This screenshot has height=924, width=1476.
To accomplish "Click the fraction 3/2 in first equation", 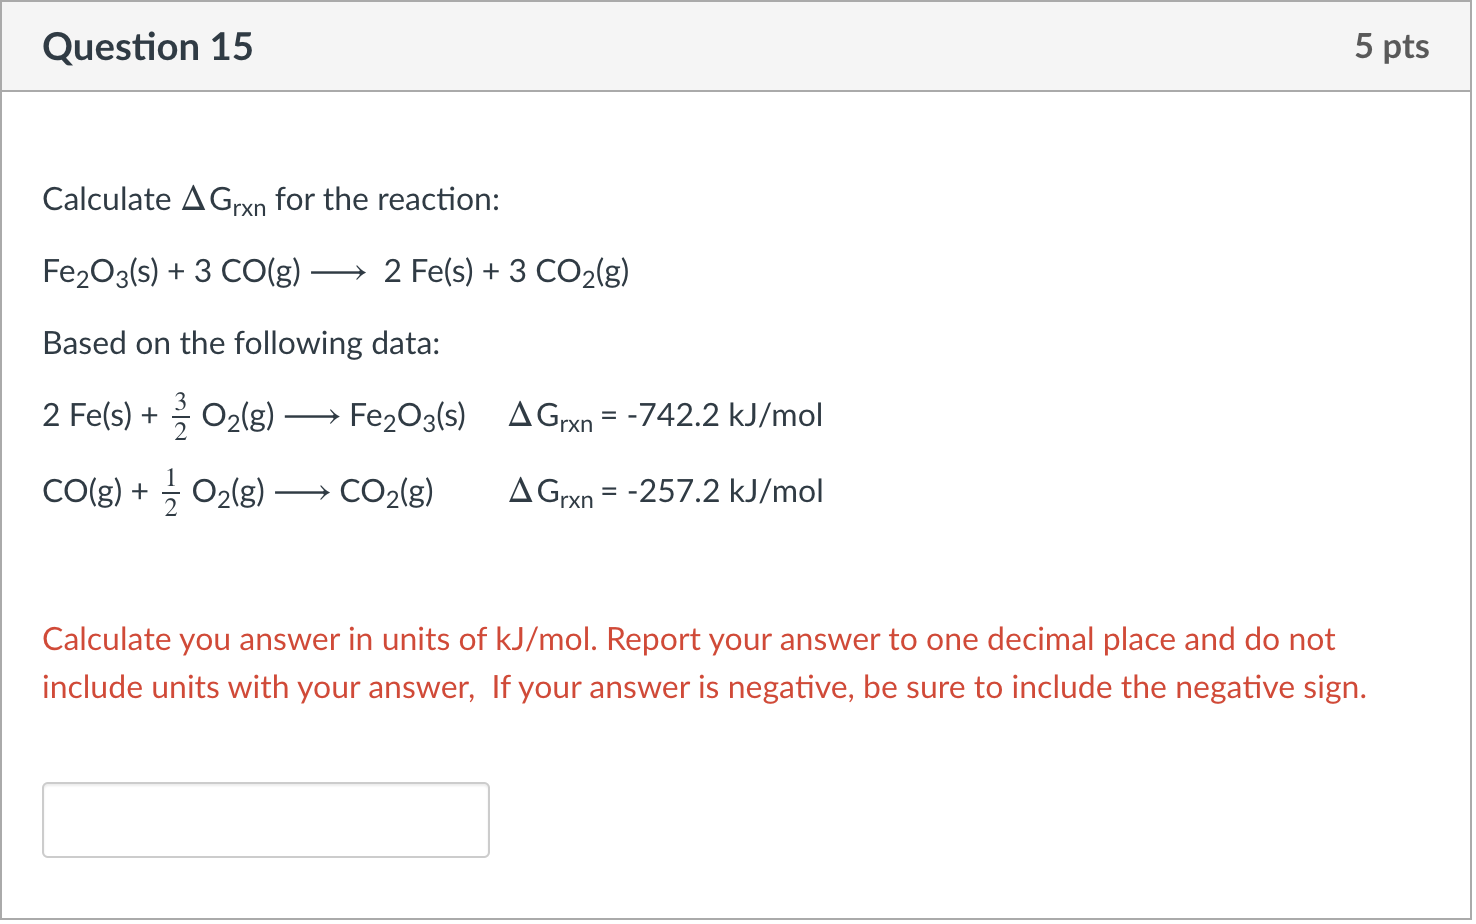I will pyautogui.click(x=181, y=414).
